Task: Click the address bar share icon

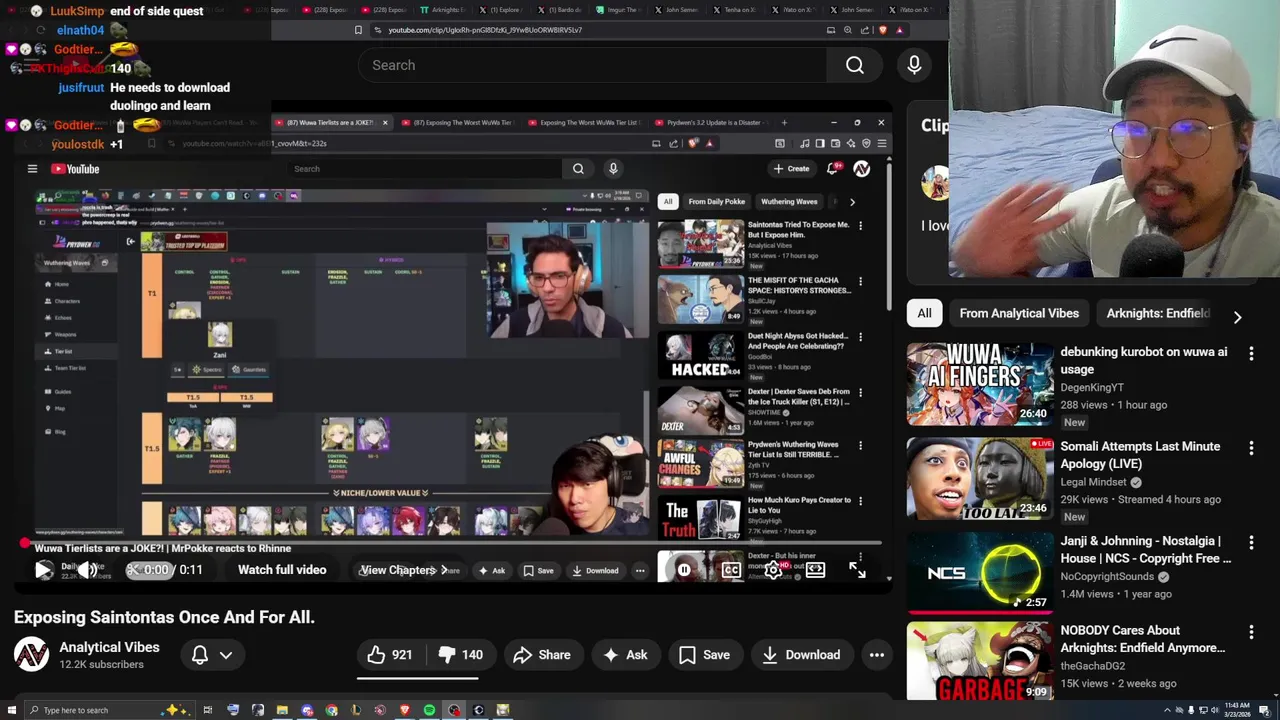Action: pyautogui.click(x=865, y=30)
